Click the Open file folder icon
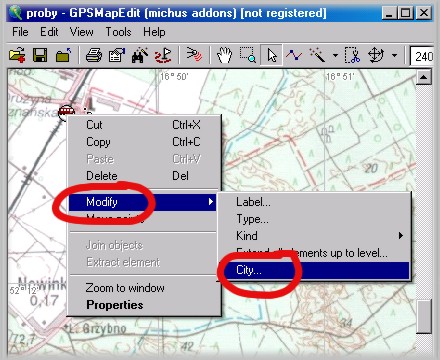The width and height of the screenshot is (440, 360). (17, 55)
